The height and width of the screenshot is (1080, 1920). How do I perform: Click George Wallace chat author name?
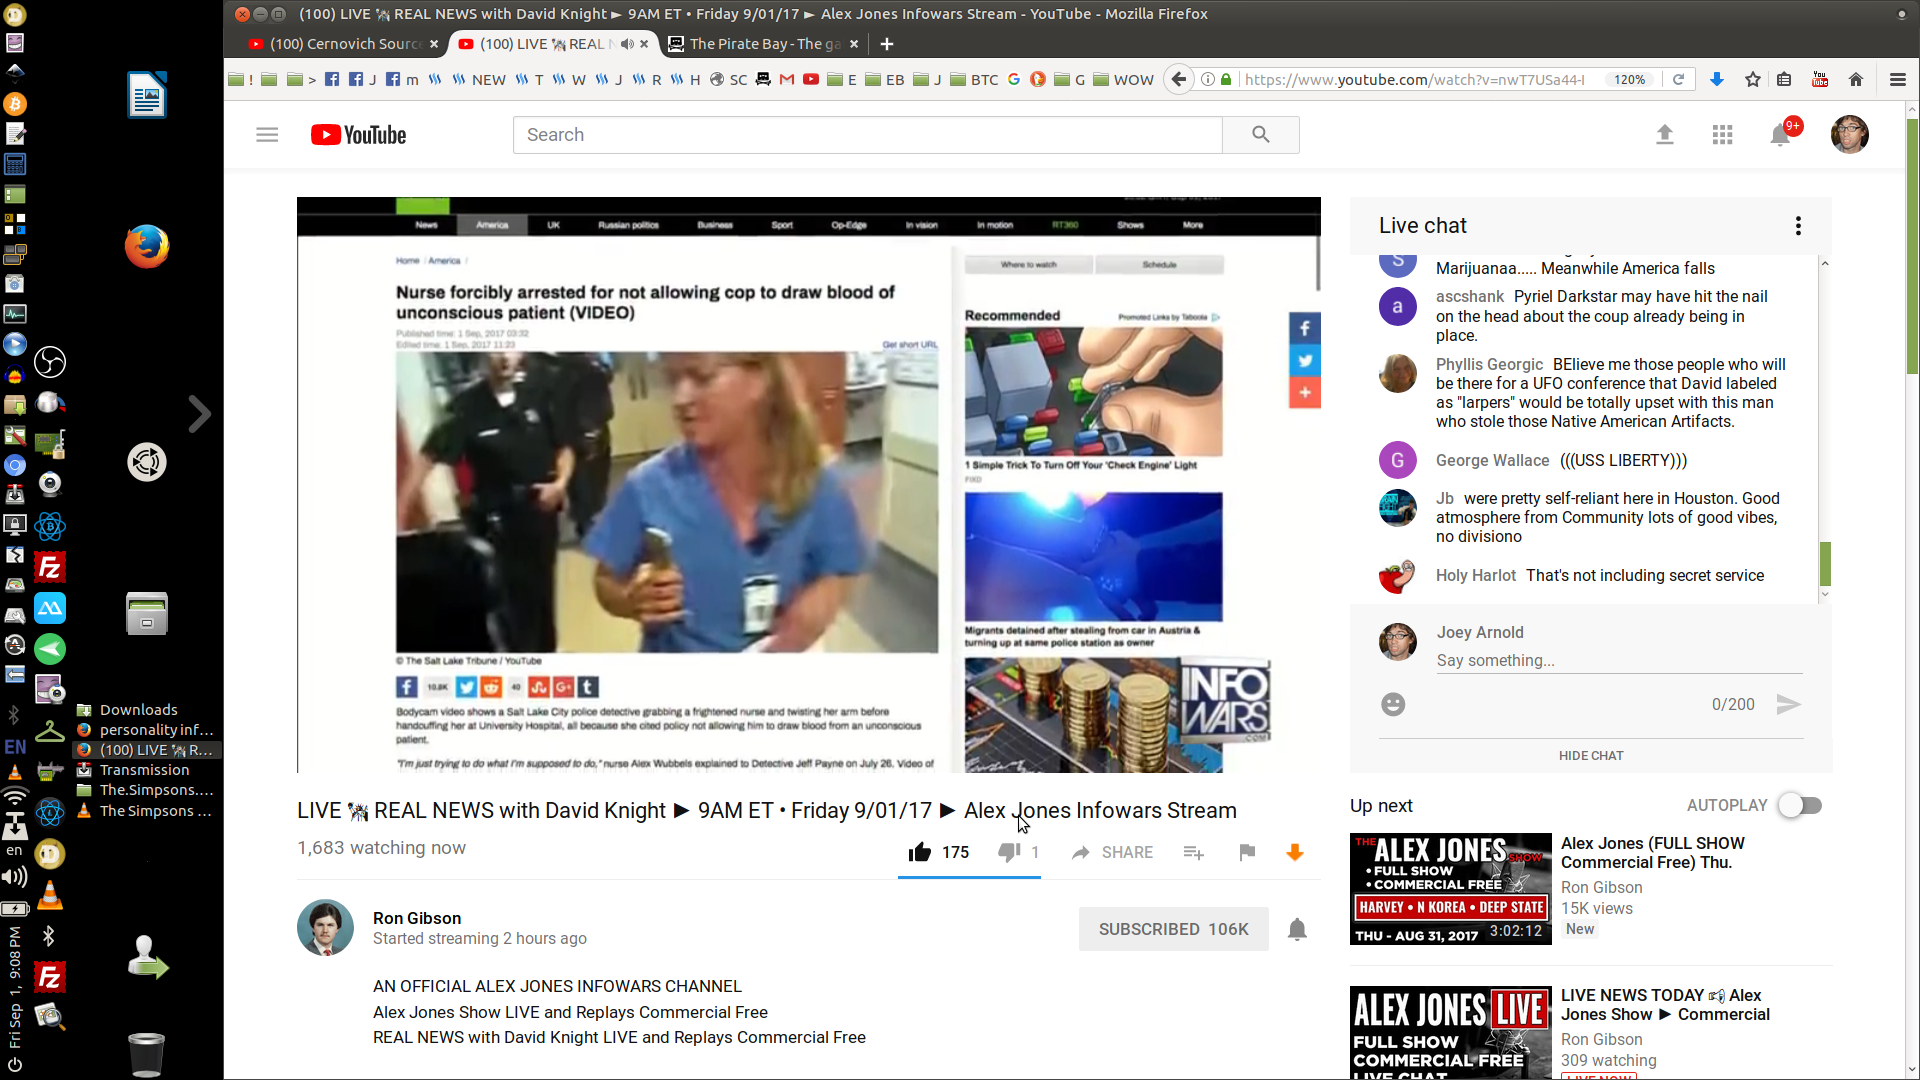tap(1492, 460)
